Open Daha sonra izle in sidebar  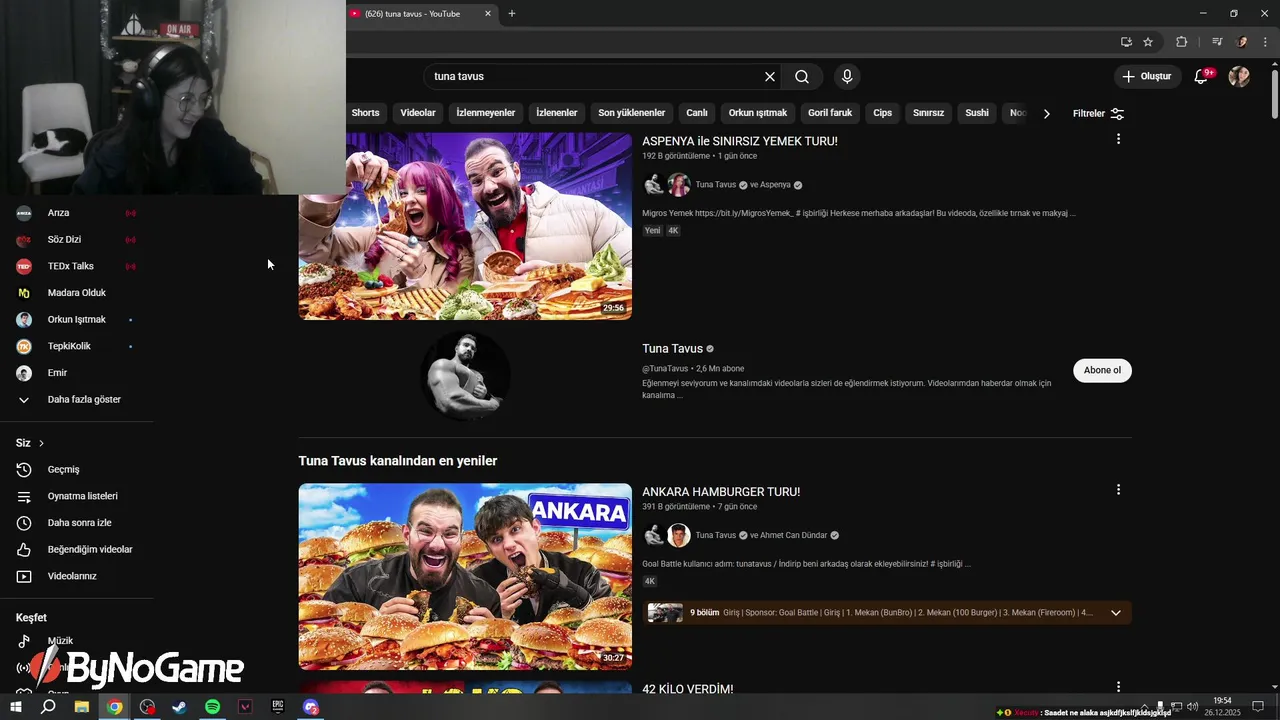coord(77,523)
